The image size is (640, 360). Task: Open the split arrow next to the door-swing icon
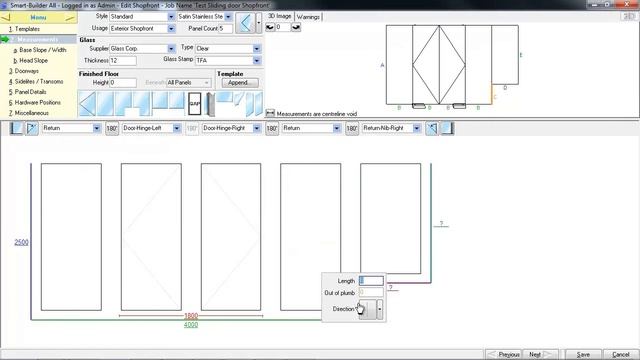[259, 22]
